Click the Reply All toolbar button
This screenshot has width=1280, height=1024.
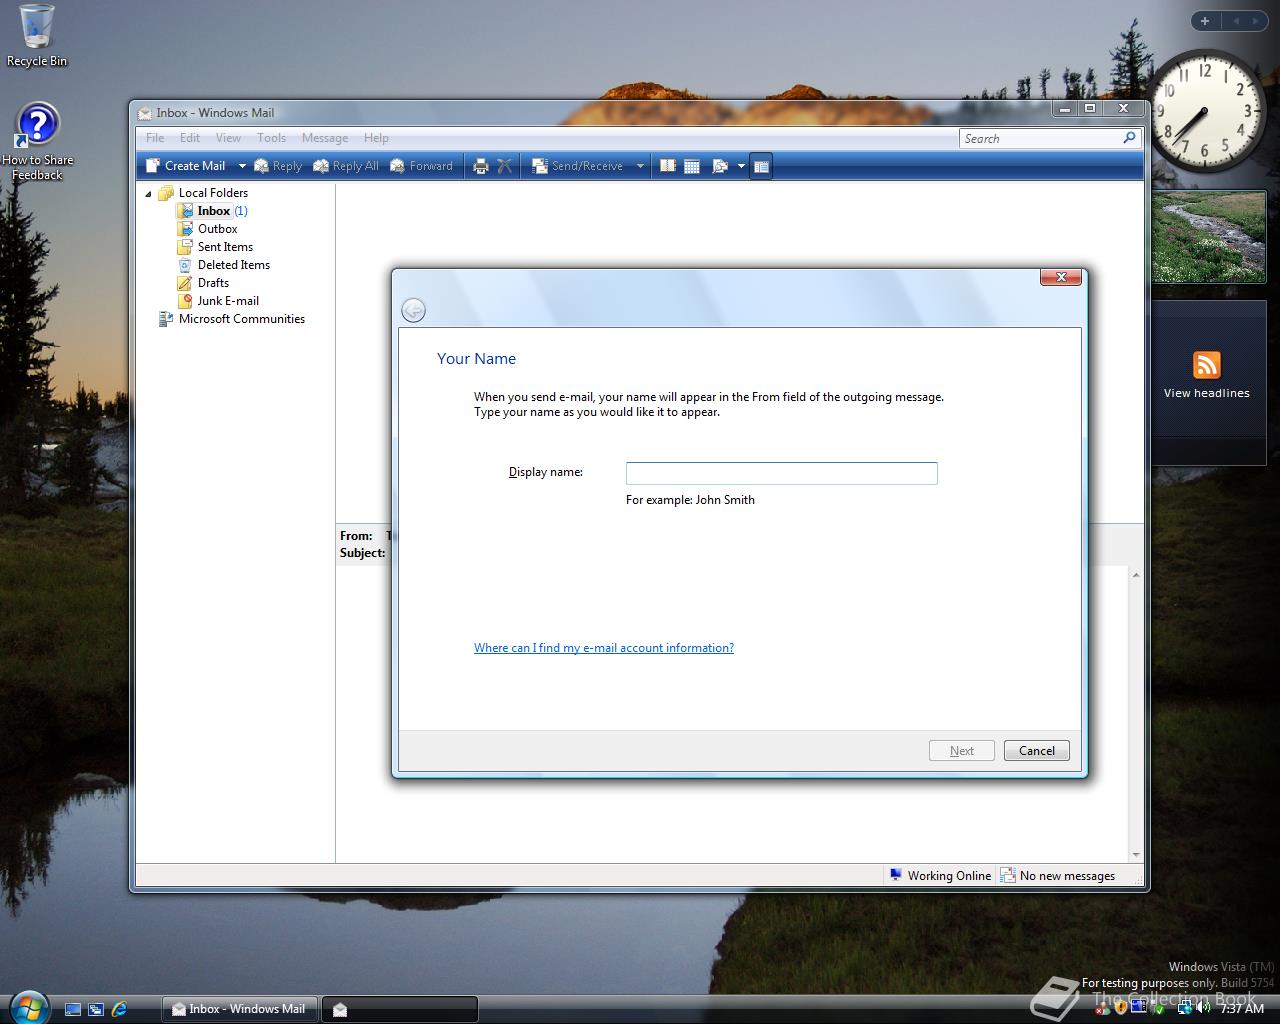346,166
